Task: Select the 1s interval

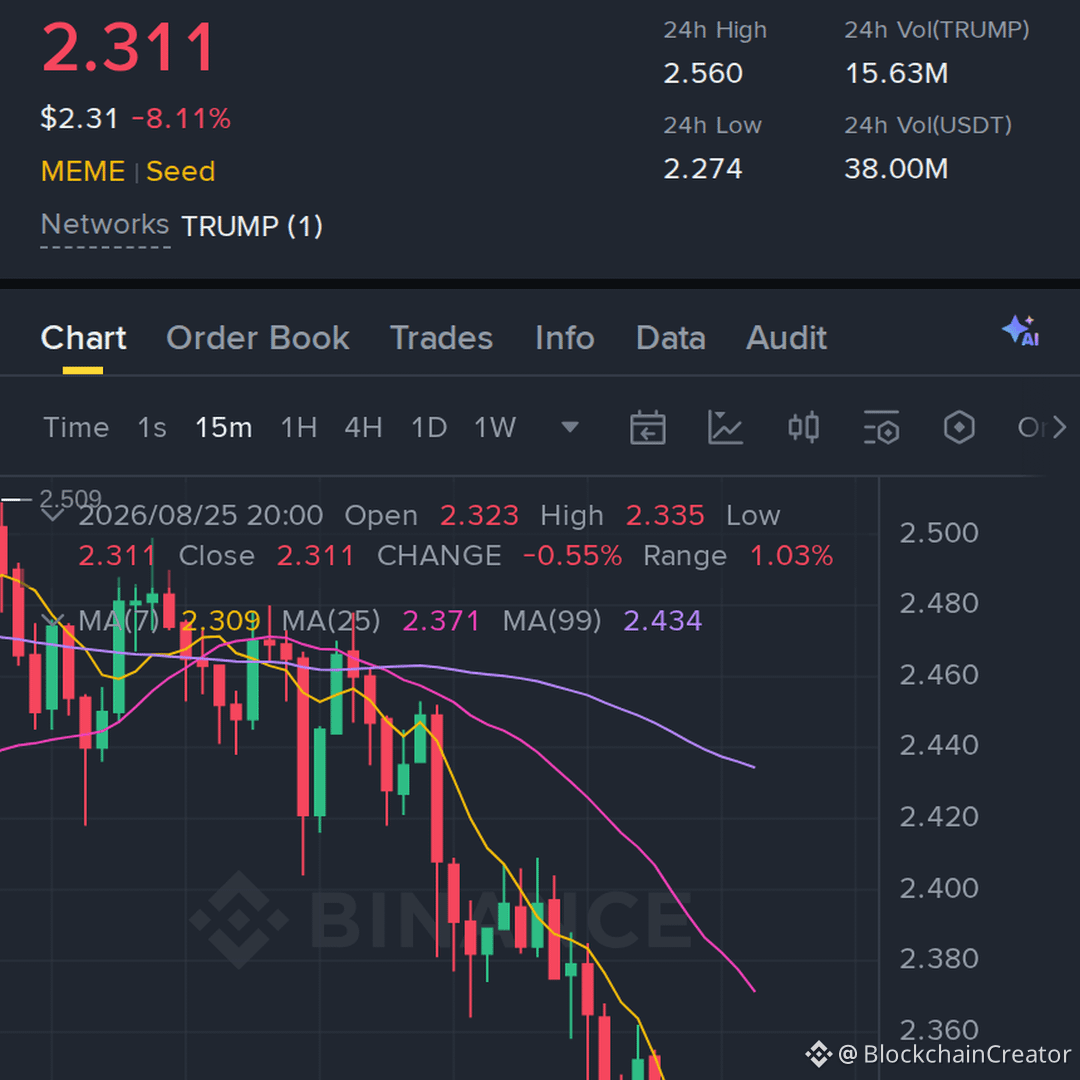Action: coord(152,428)
